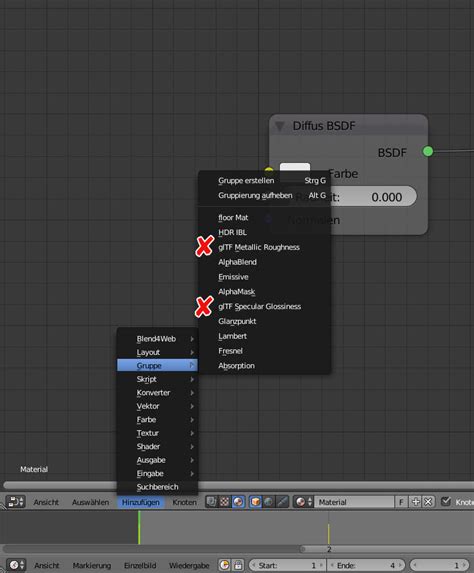Open the Knoten menu
Image resolution: width=474 pixels, height=573 pixels.
click(x=184, y=502)
